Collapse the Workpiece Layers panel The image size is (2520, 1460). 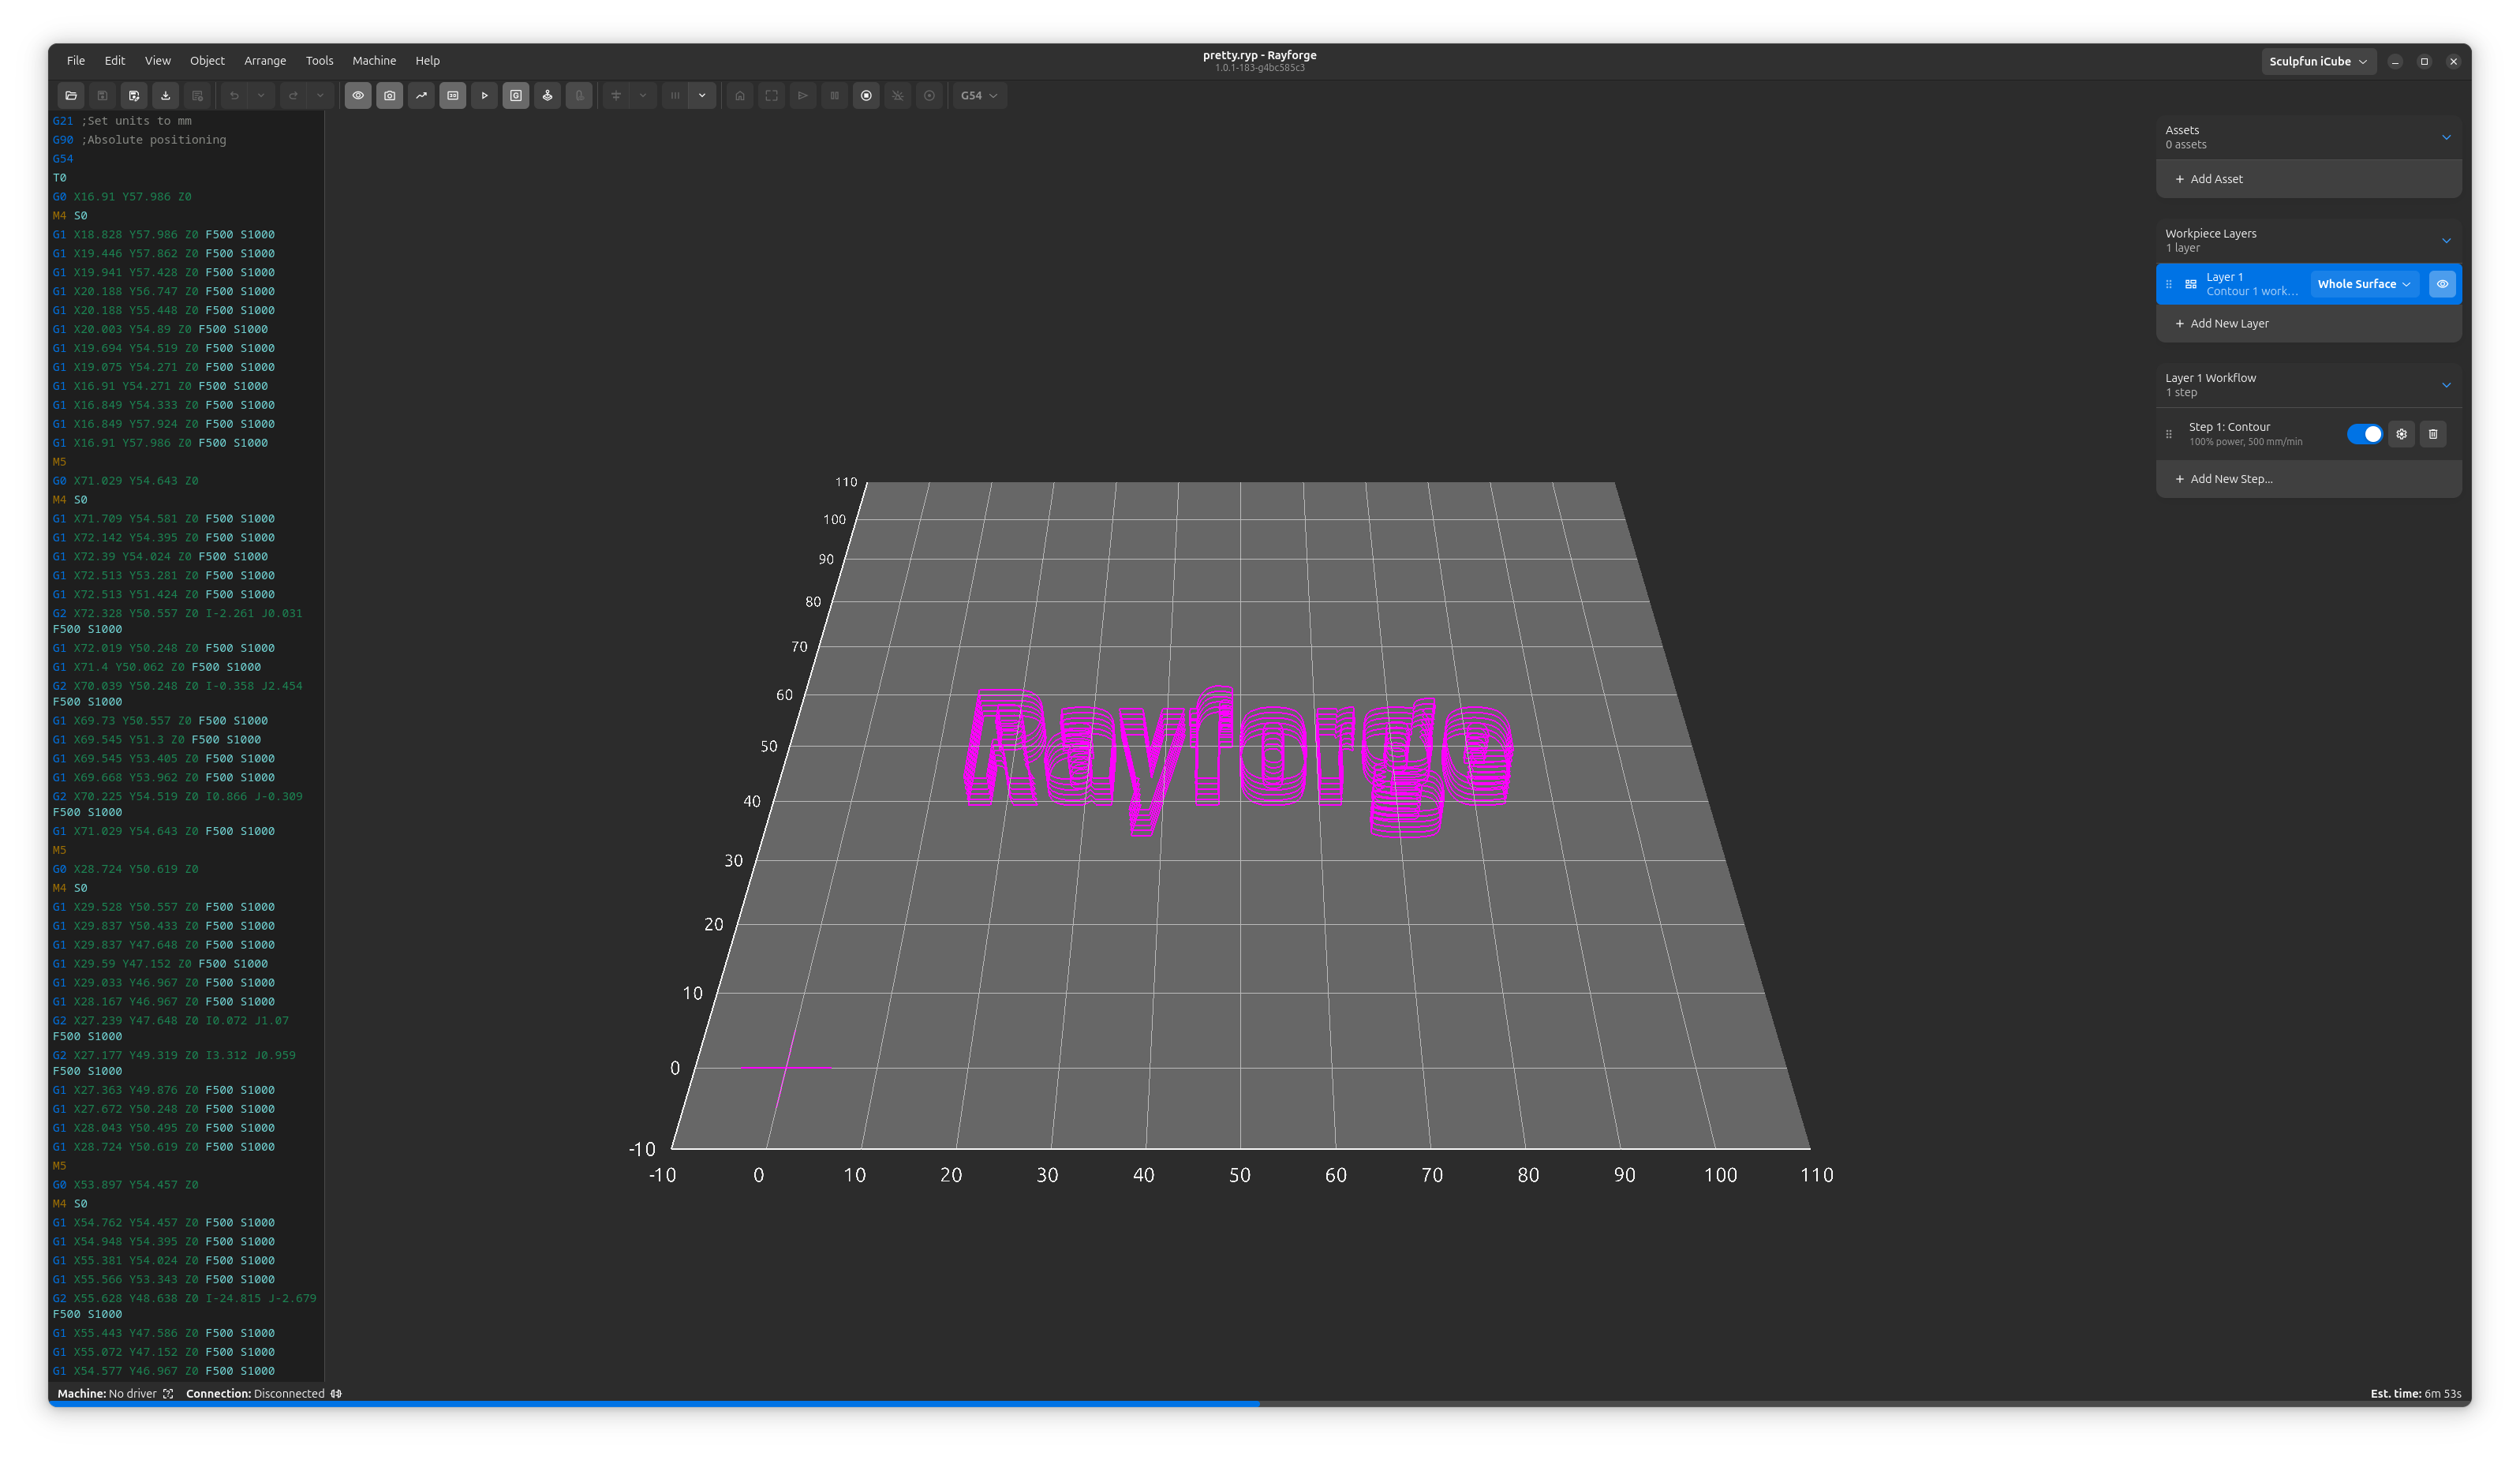pyautogui.click(x=2447, y=240)
